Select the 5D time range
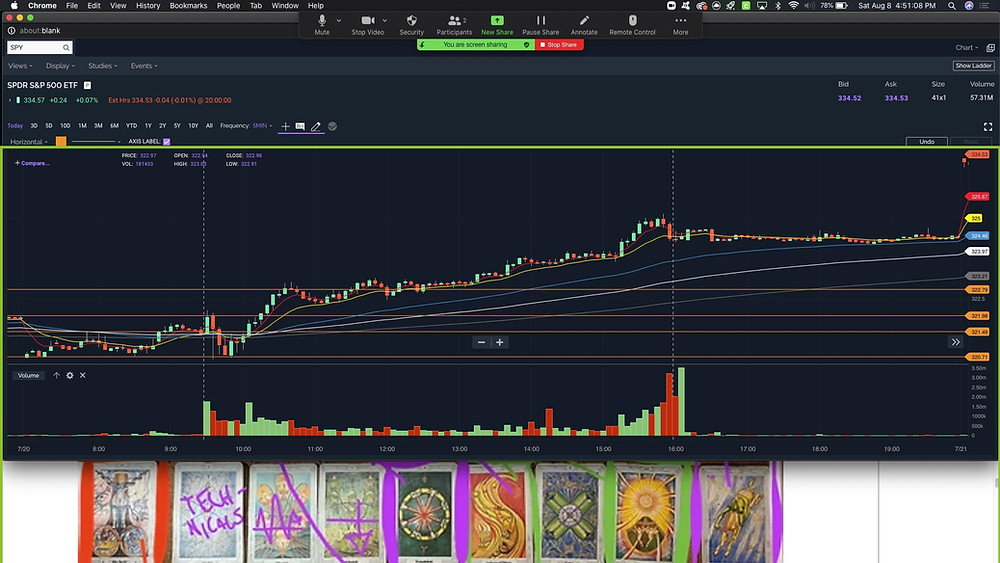Image resolution: width=1000 pixels, height=563 pixels. [48, 126]
